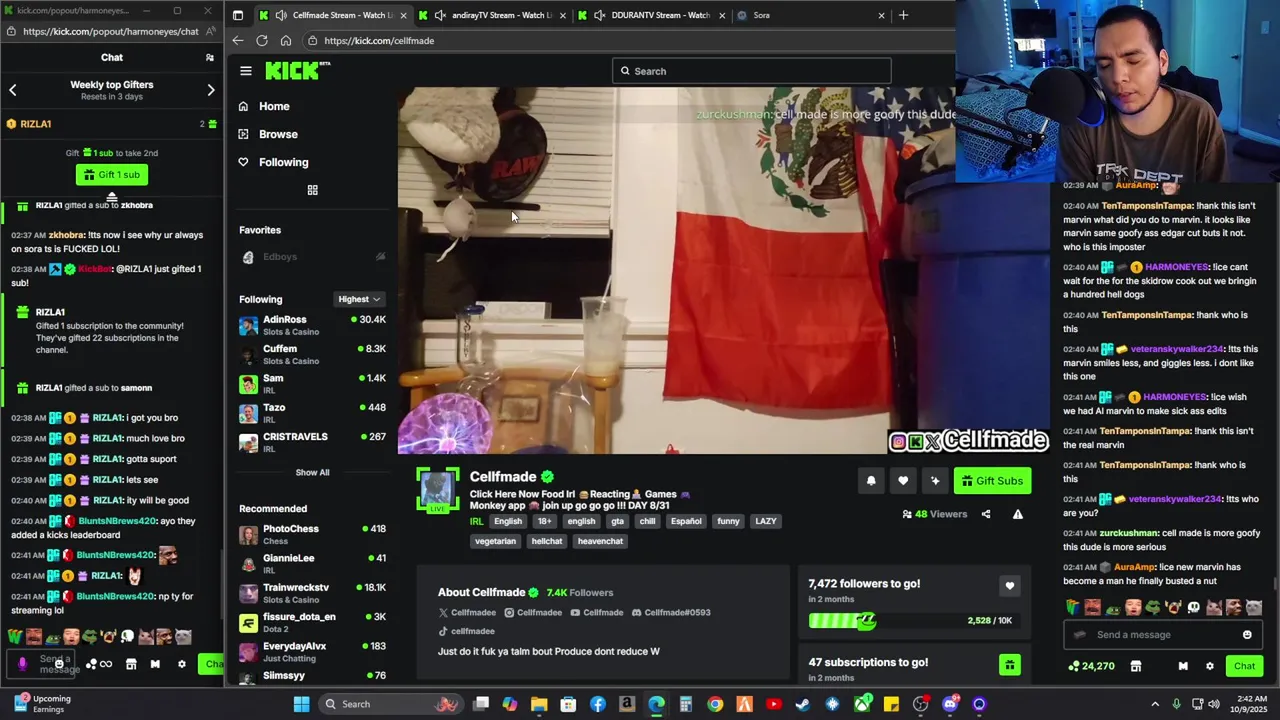Click the follower goal heart button
The height and width of the screenshot is (720, 1280).
coord(1009,586)
